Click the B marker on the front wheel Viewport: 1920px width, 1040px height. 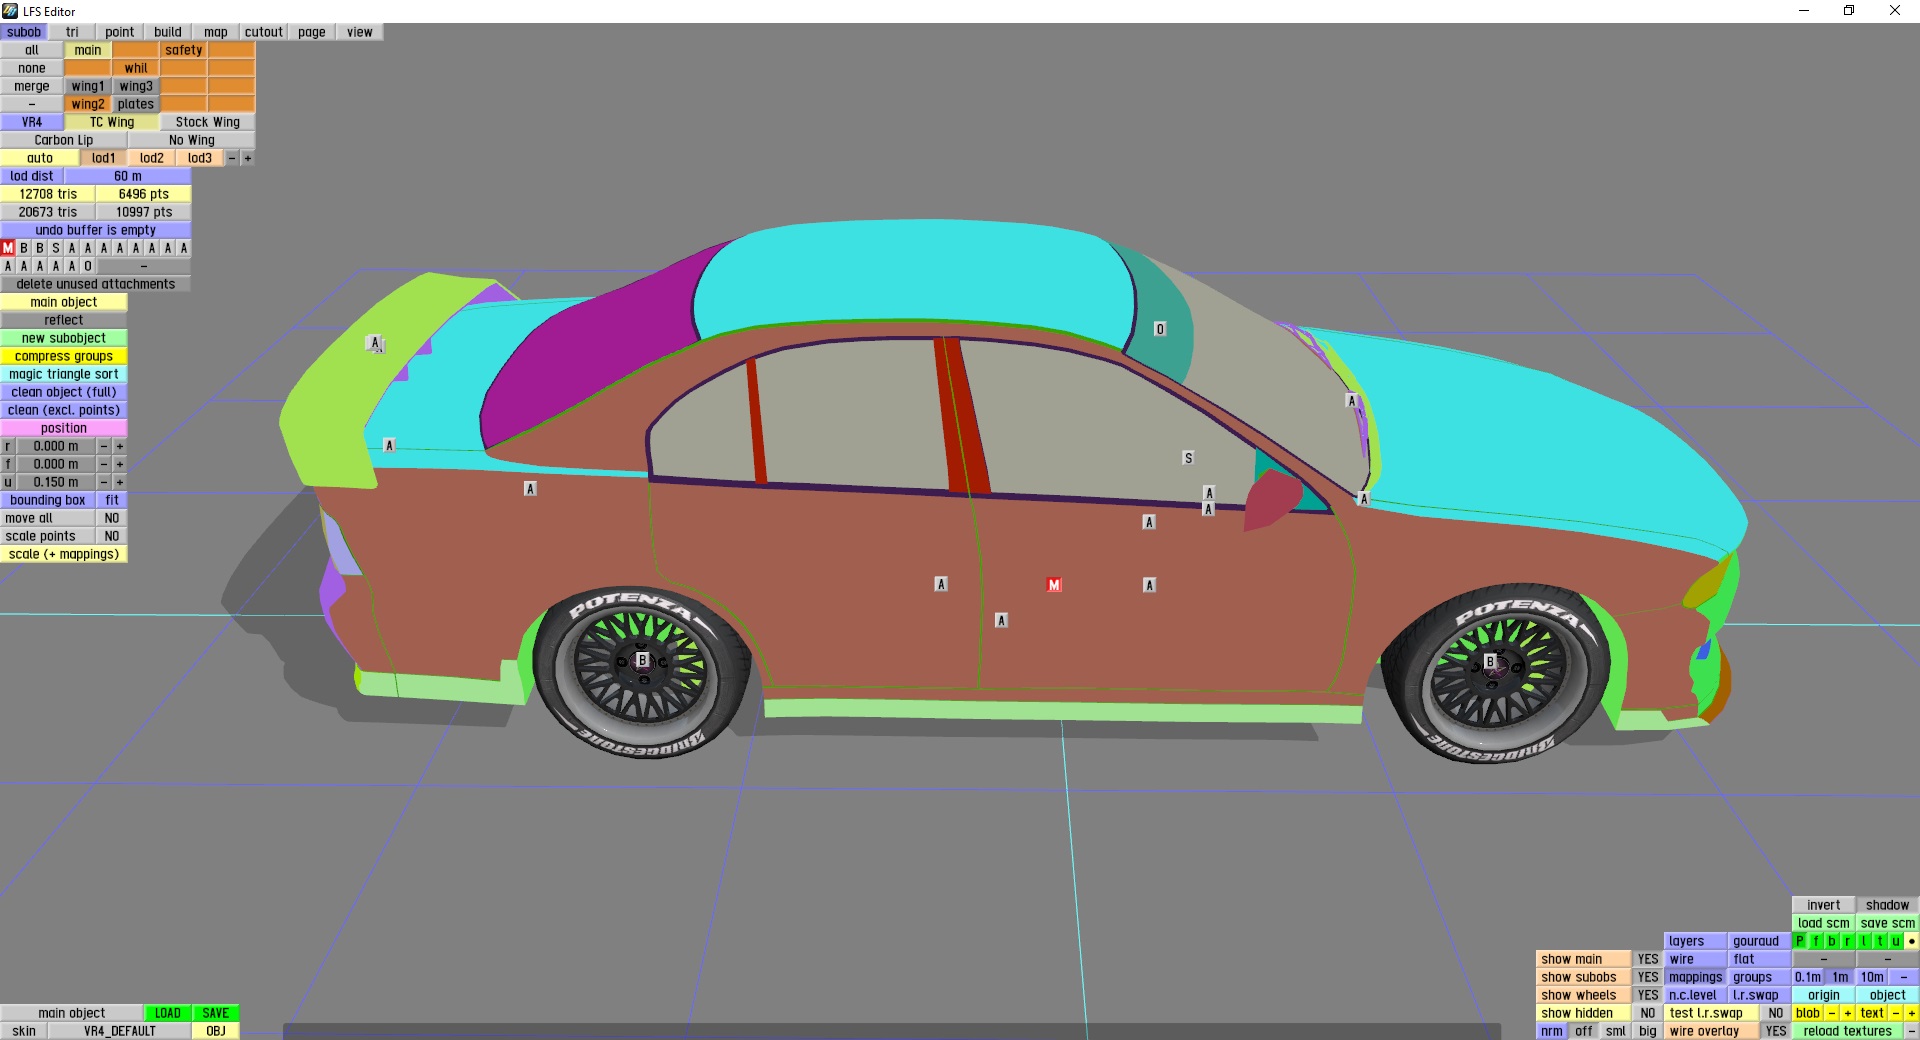(x=1490, y=662)
